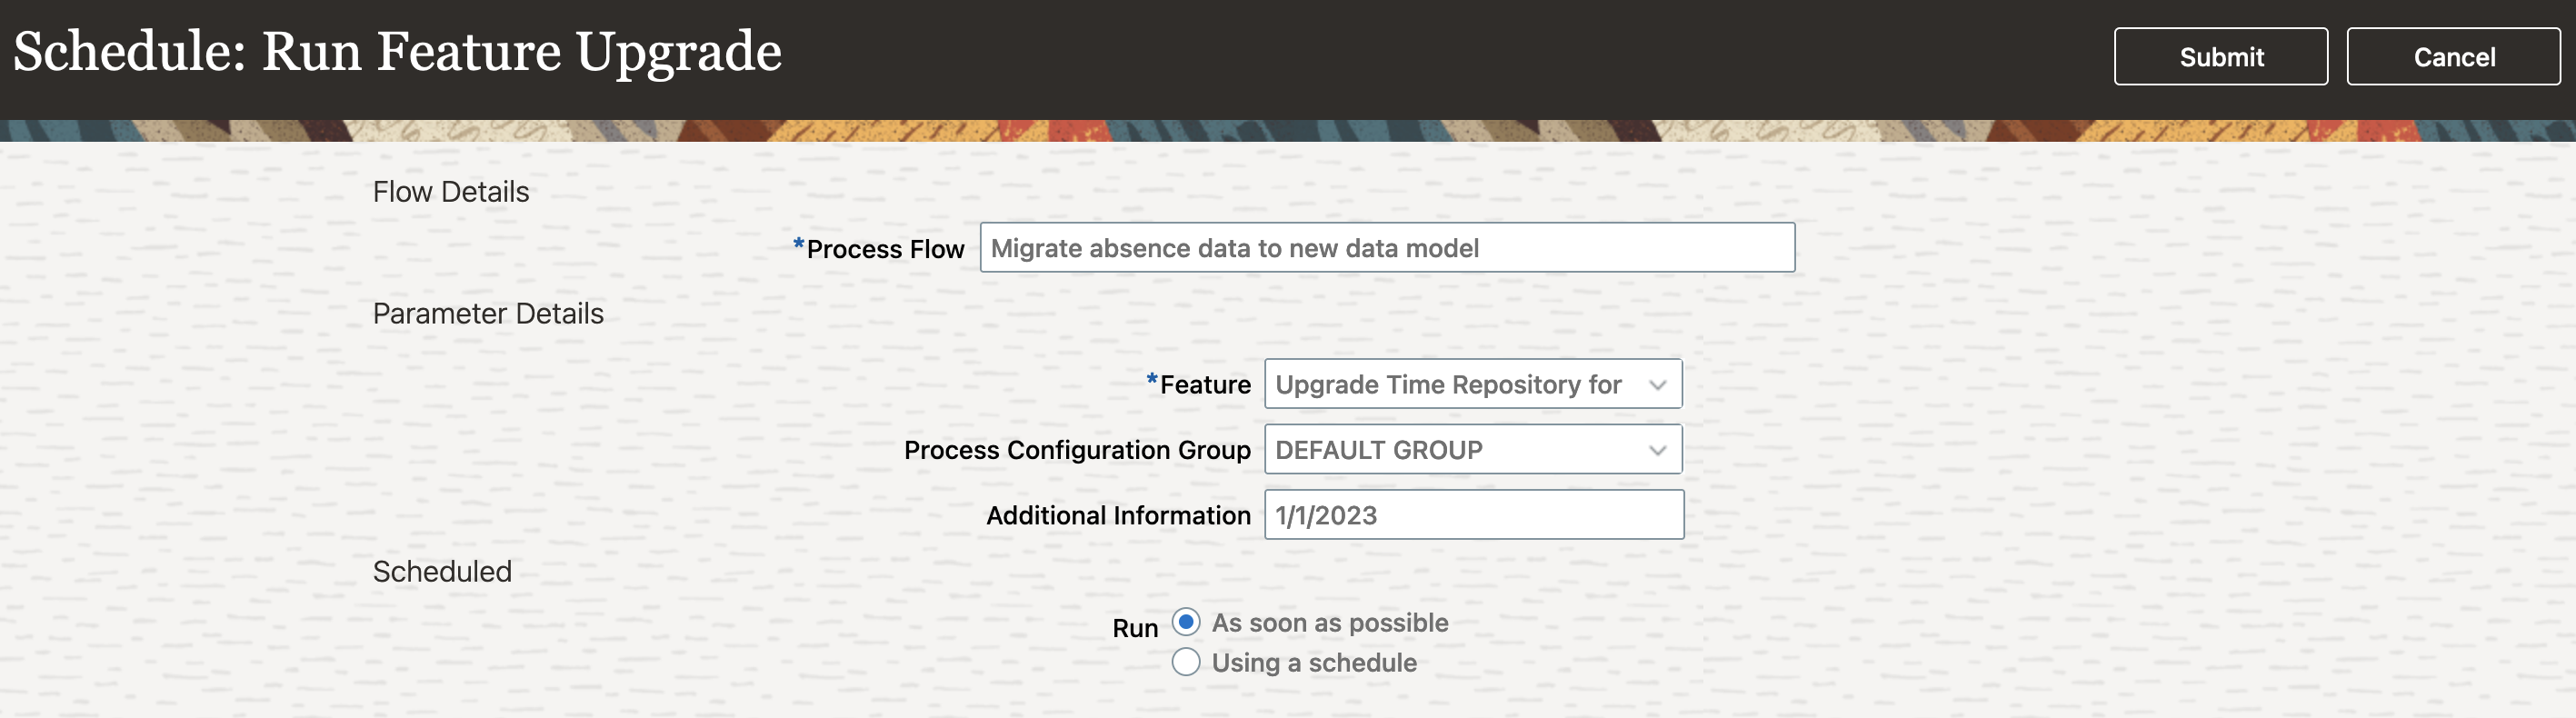The width and height of the screenshot is (2576, 718).
Task: Focus the Process Flow text field
Action: coord(1386,248)
